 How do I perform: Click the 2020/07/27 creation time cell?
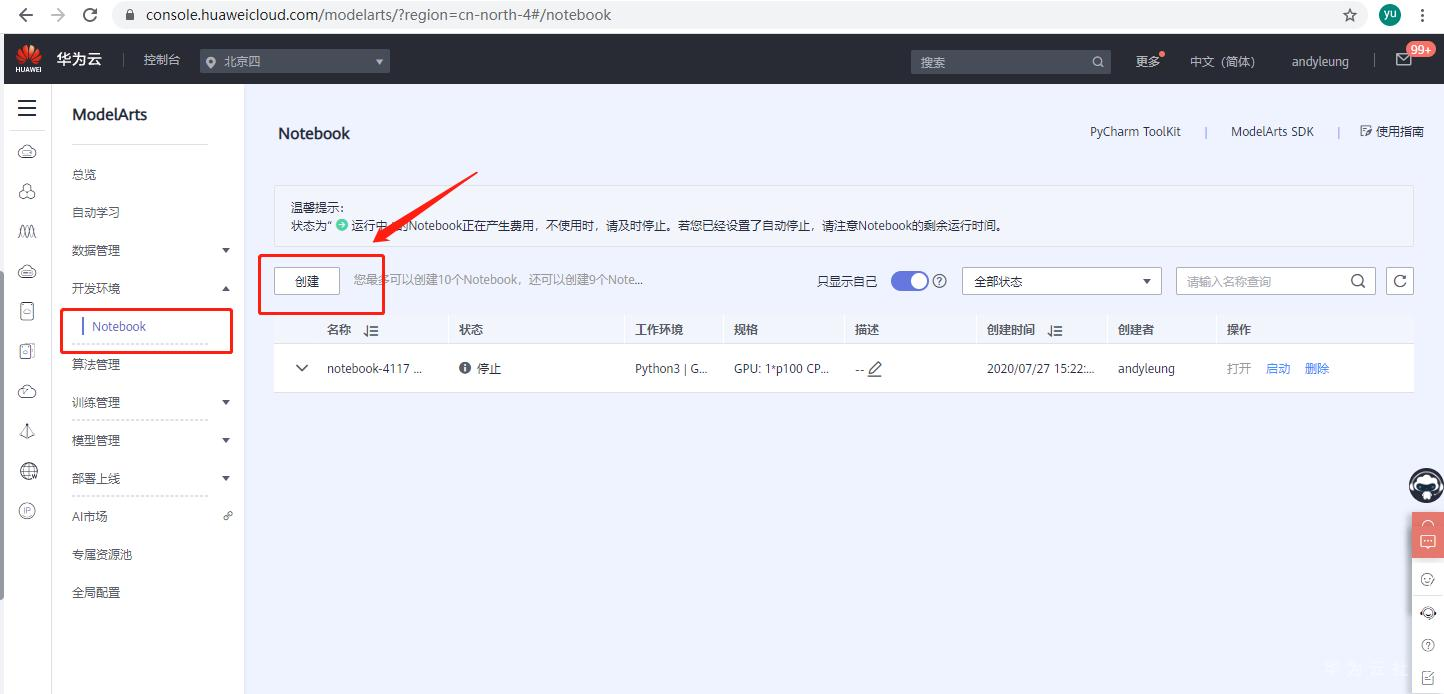pyautogui.click(x=1038, y=368)
